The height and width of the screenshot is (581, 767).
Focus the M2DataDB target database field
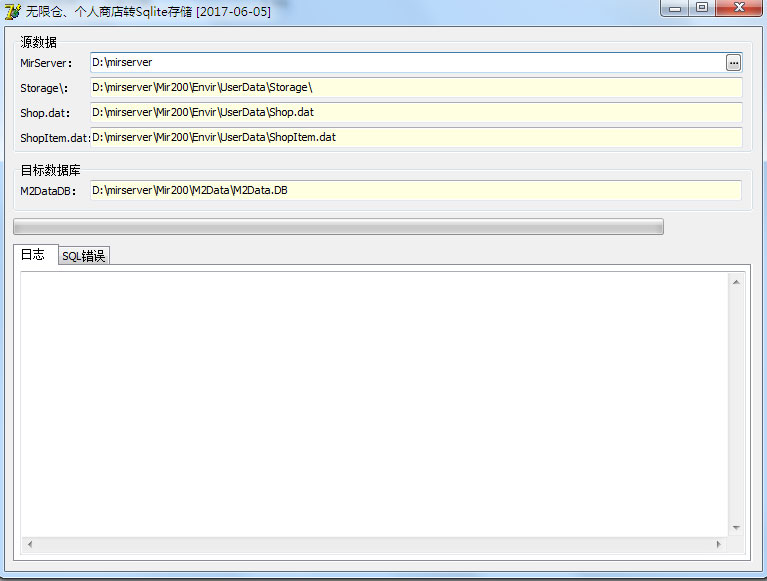pyautogui.click(x=415, y=190)
